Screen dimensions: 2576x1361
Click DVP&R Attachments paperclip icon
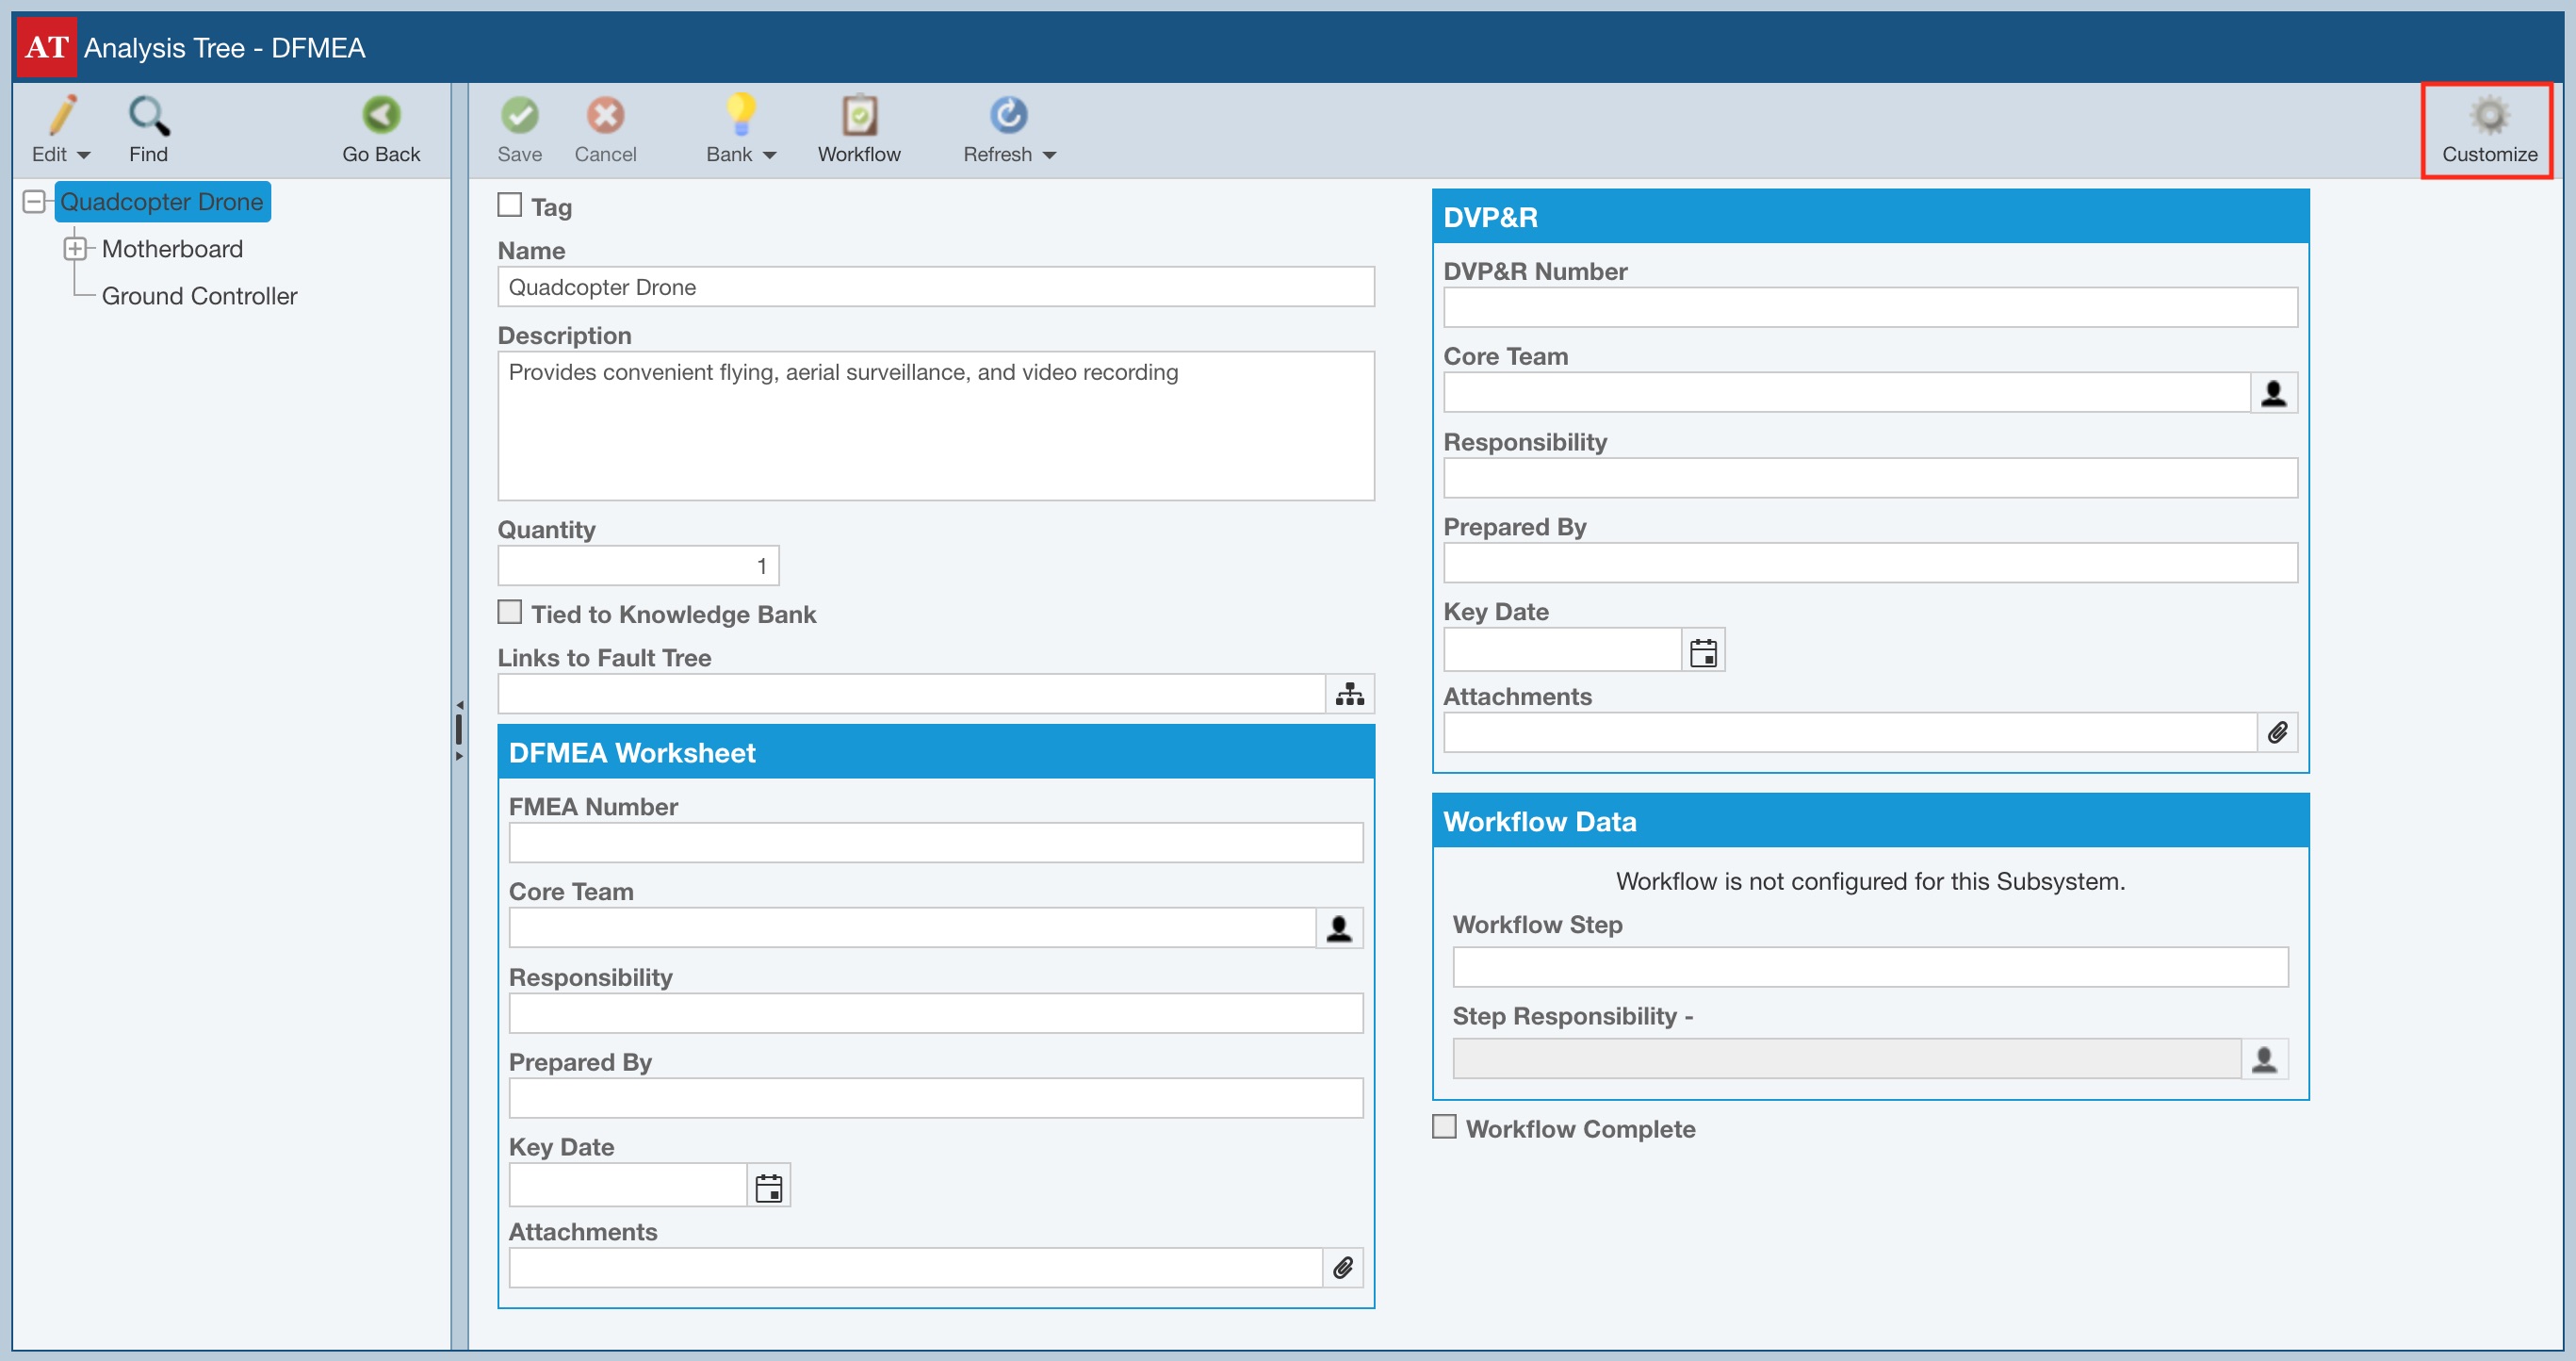pyautogui.click(x=2277, y=733)
